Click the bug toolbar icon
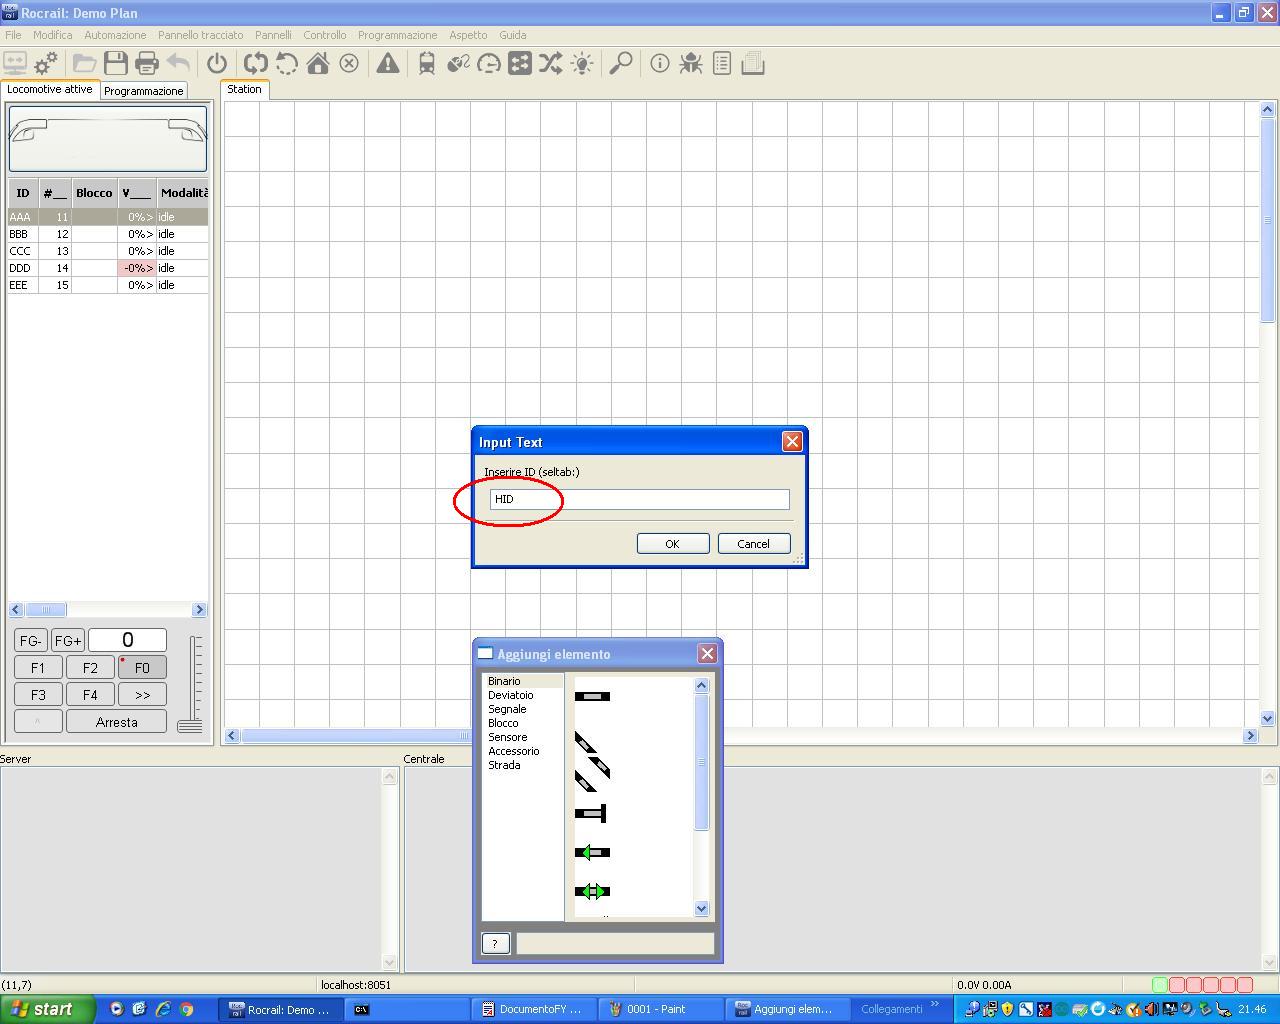Screen dimensions: 1280x1024 click(690, 64)
